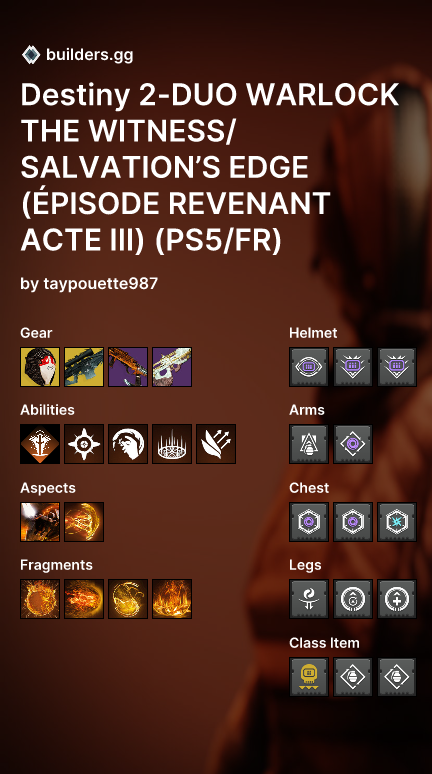
Task: Select the rift circle class ability icon
Action: [172, 444]
